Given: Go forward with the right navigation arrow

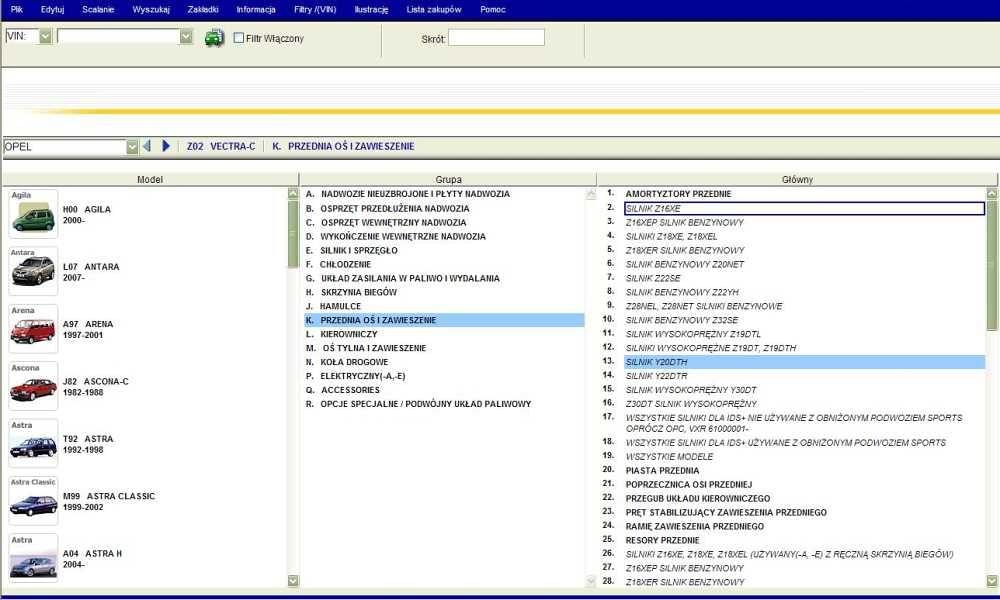Looking at the screenshot, I should 166,146.
